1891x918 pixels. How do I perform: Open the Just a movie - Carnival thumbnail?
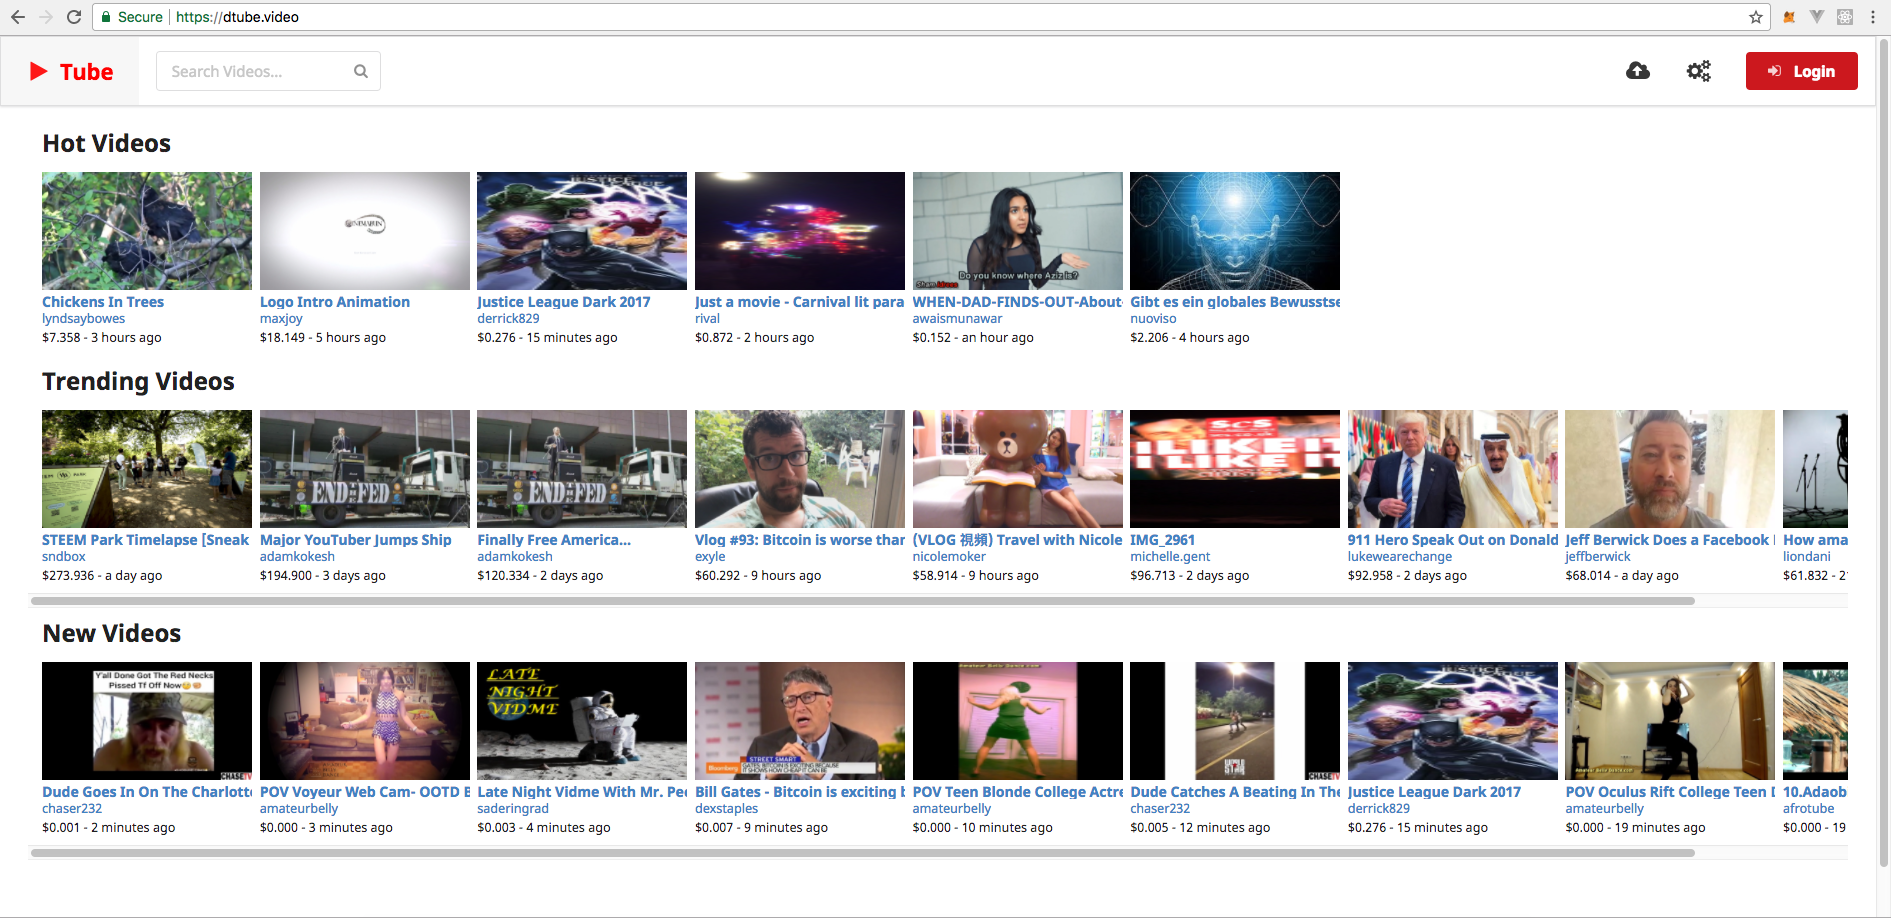pos(800,231)
